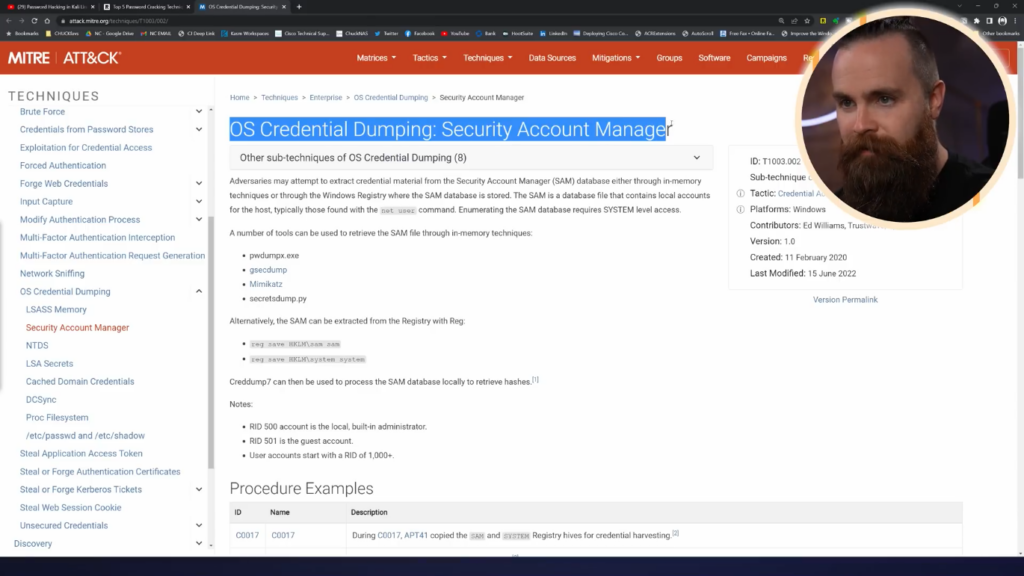Expand Modify Authentication Process chevron
The height and width of the screenshot is (576, 1024).
199,219
